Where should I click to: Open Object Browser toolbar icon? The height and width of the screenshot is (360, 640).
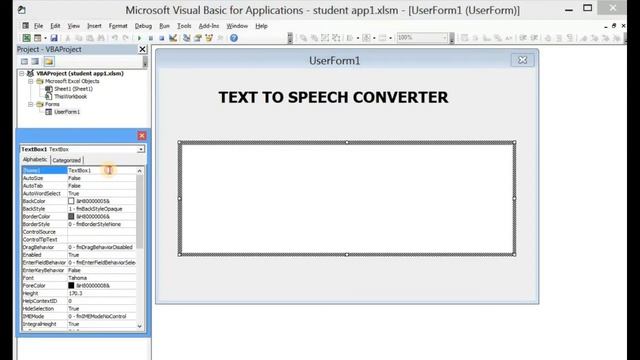tap(209, 38)
